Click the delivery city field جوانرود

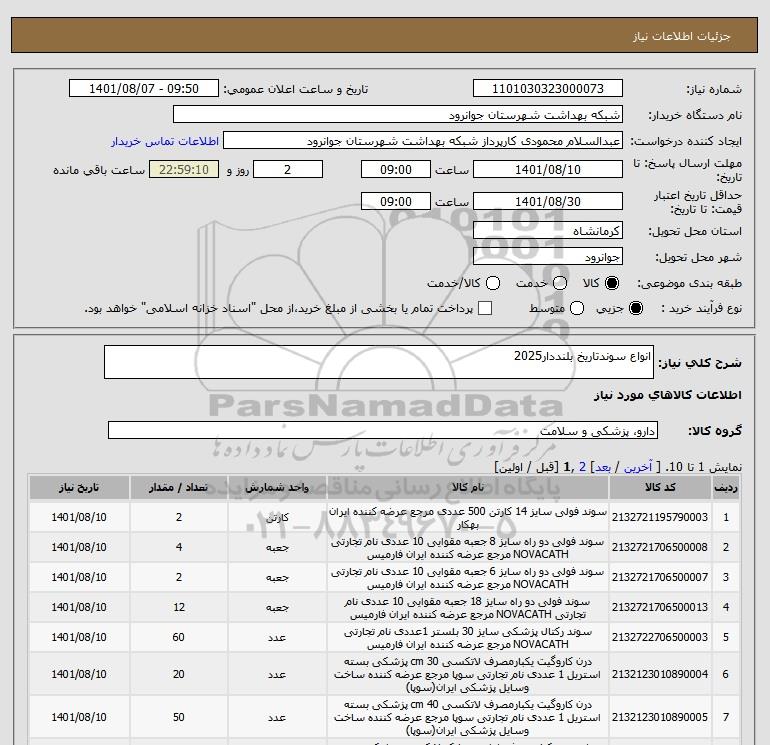(x=548, y=257)
